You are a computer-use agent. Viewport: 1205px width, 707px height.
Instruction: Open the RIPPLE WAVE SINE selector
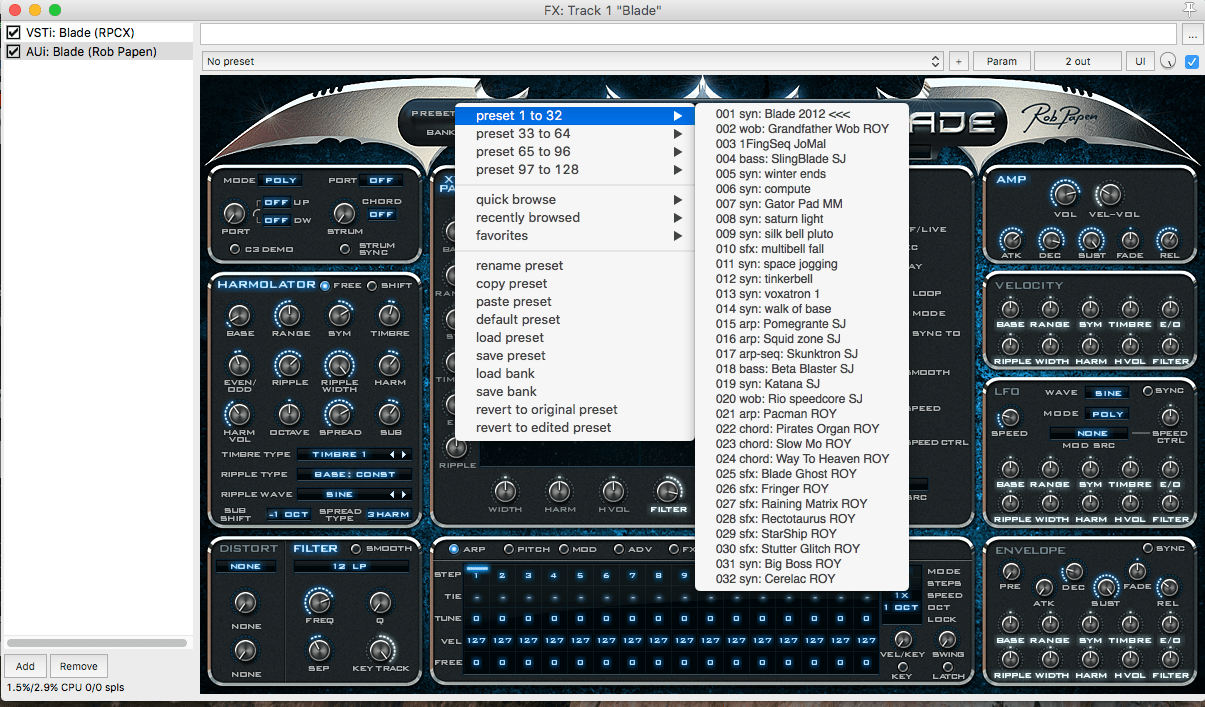point(354,494)
